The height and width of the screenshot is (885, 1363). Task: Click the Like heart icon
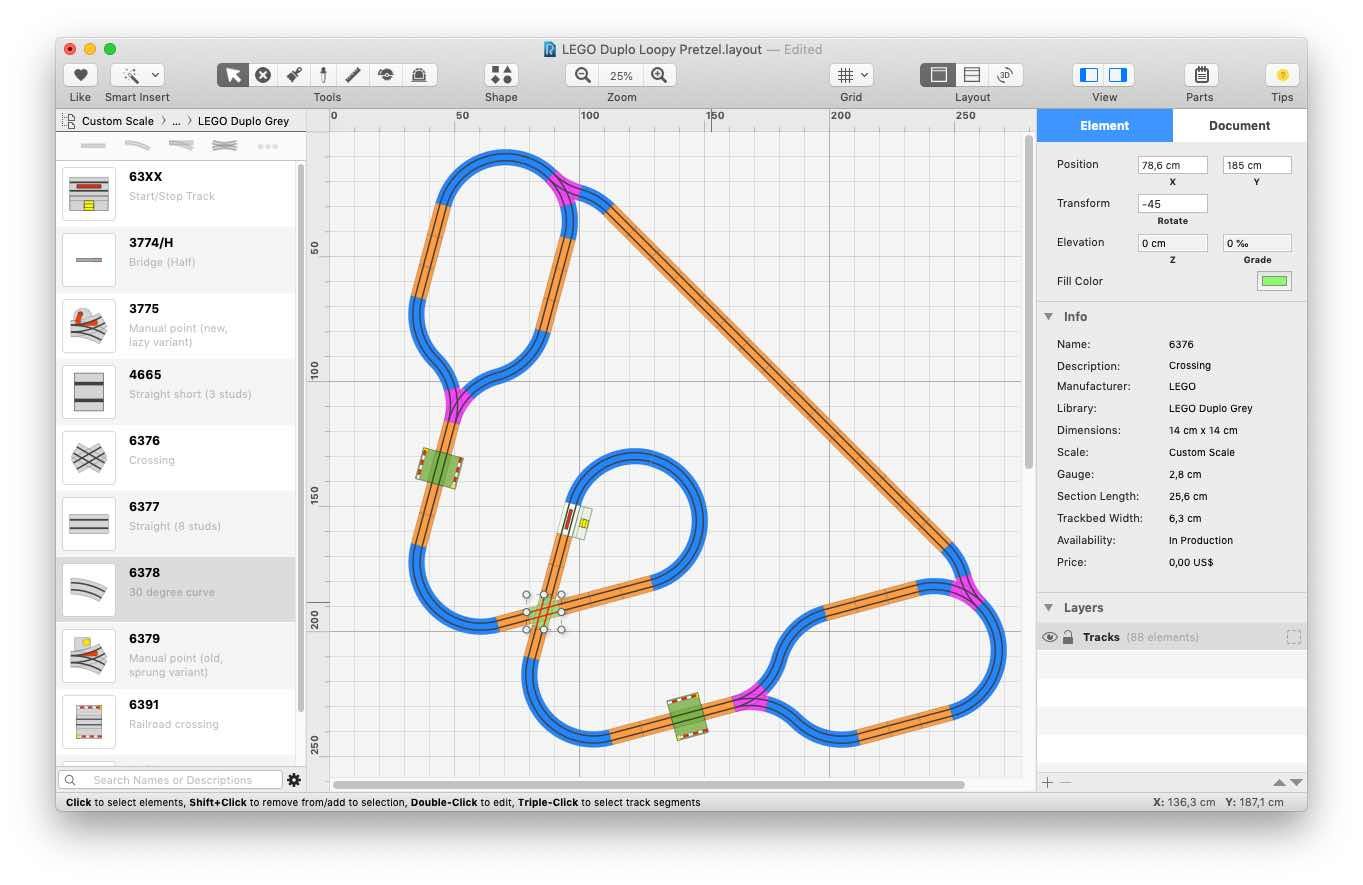click(80, 75)
